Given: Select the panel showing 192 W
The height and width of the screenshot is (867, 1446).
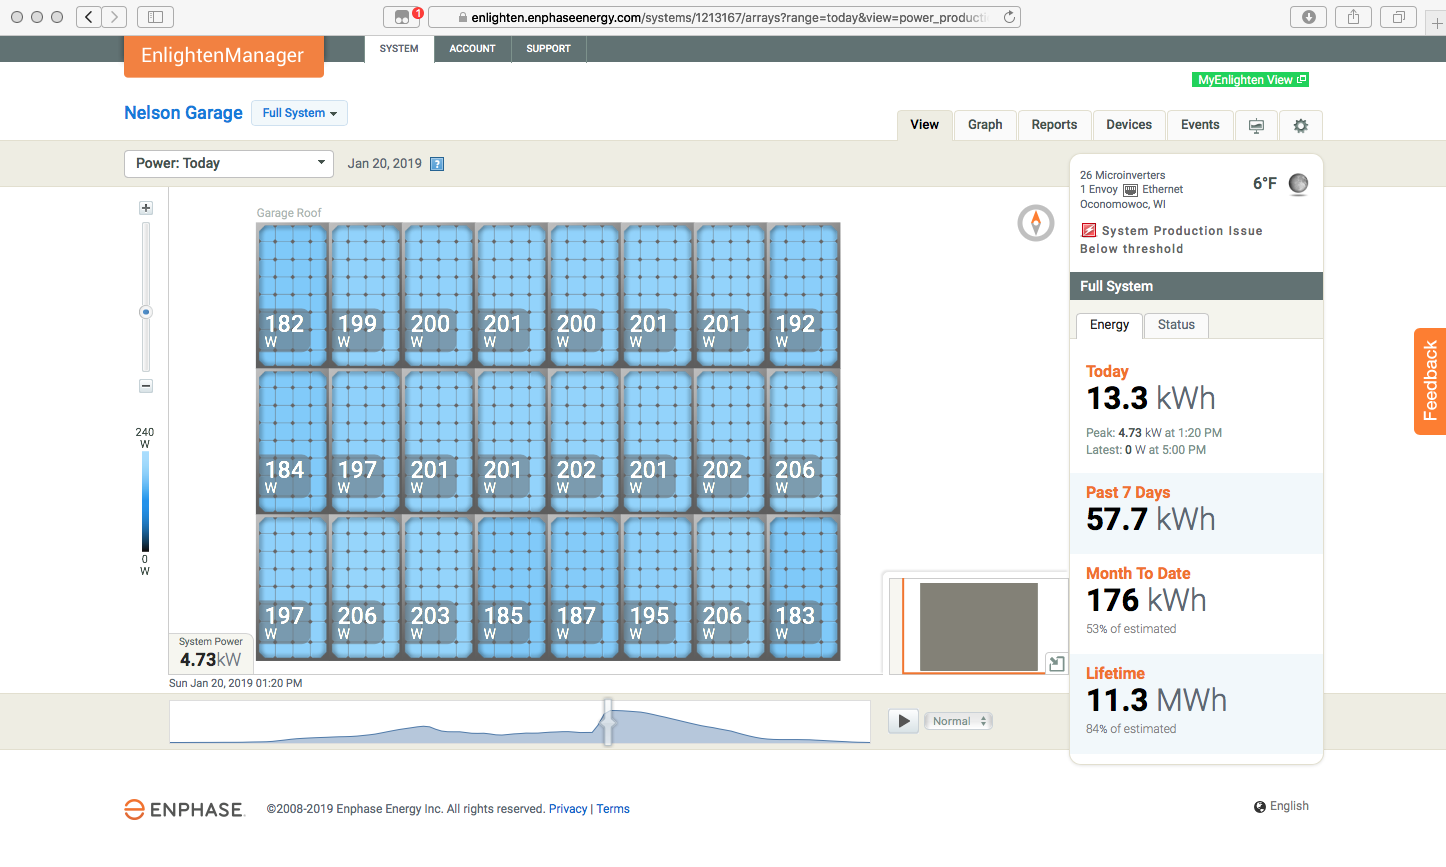Looking at the screenshot, I should coord(804,295).
